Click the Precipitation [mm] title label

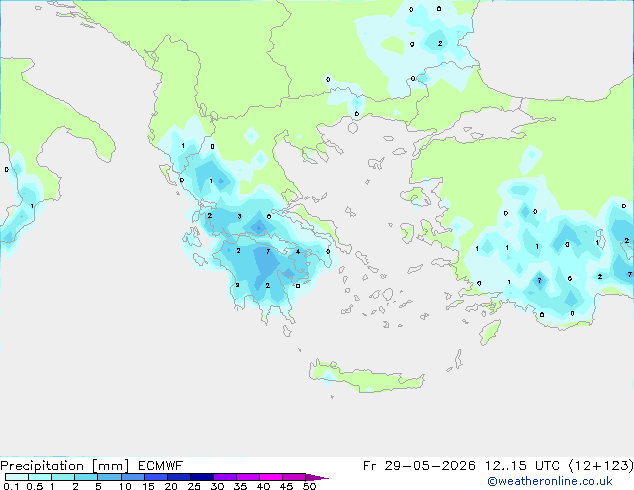point(64,466)
